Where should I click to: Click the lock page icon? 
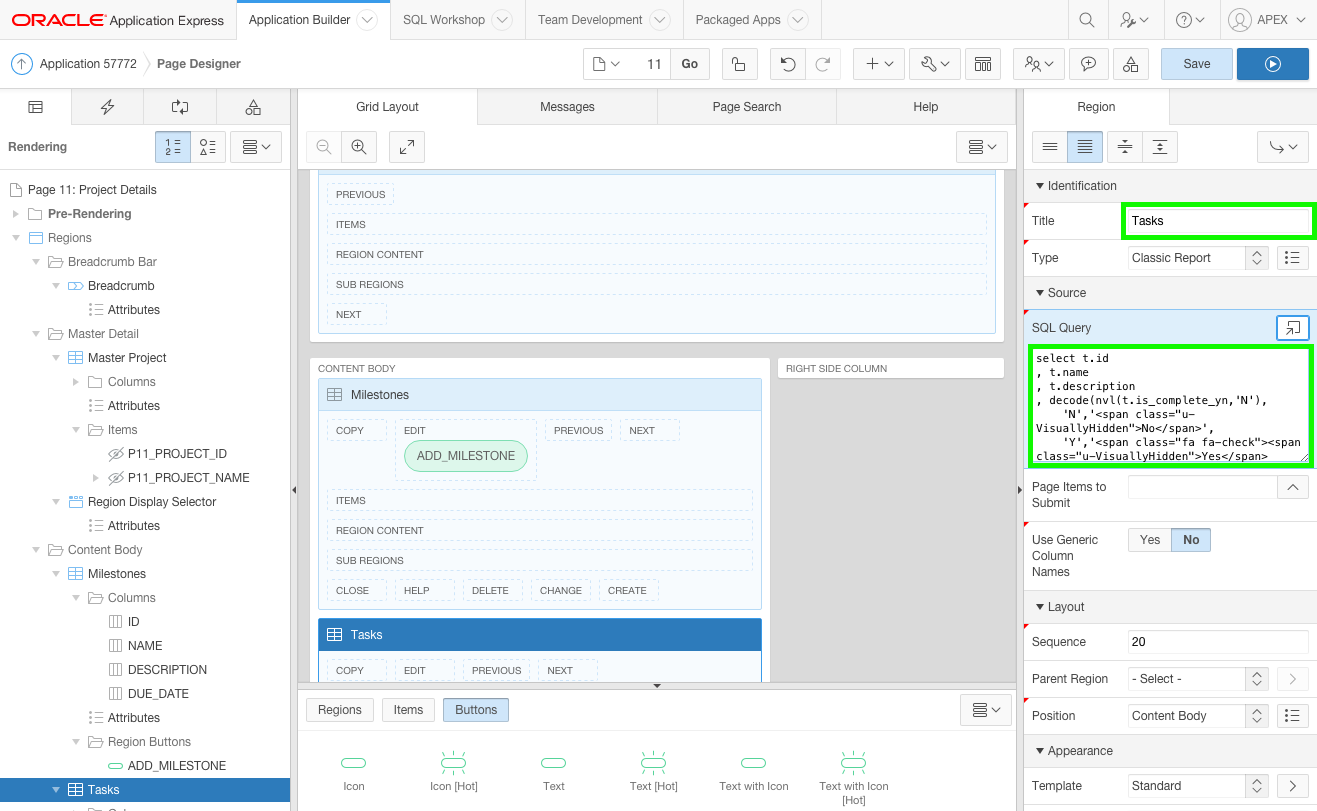(738, 64)
